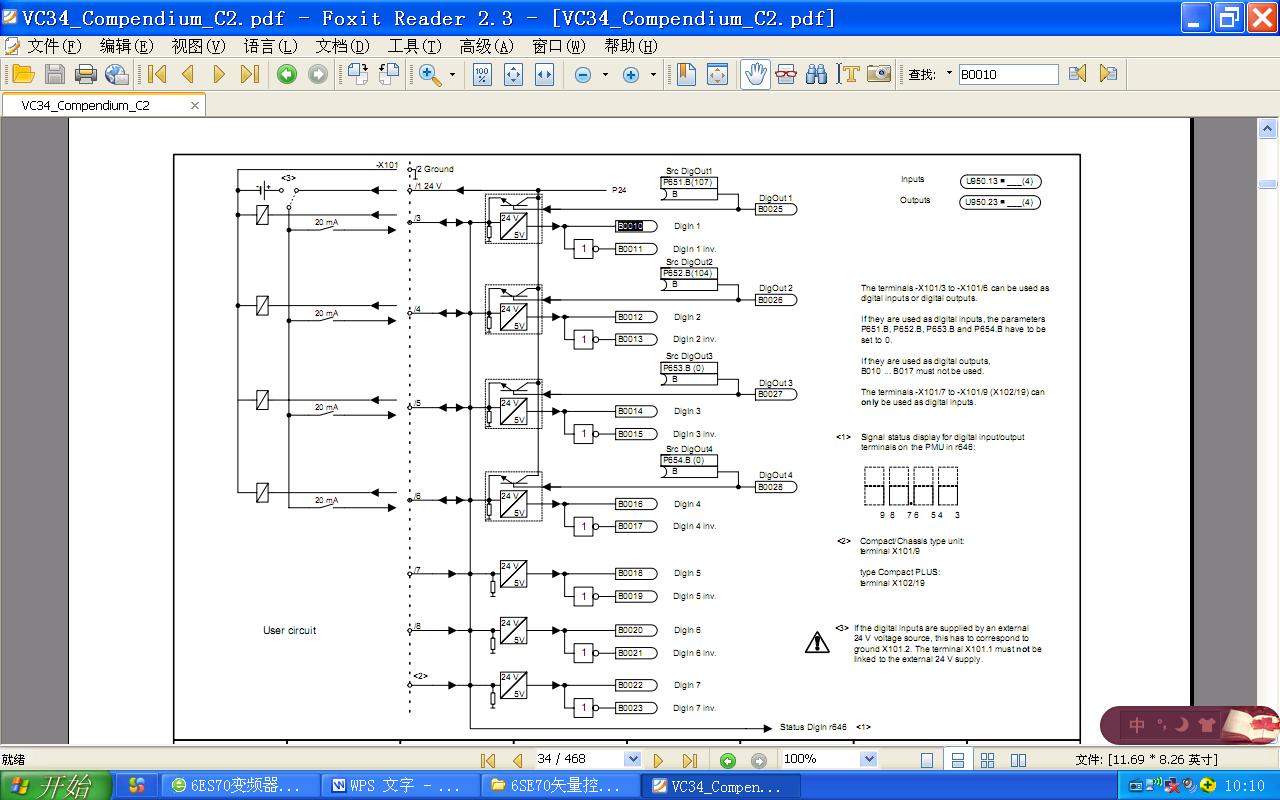
Task: Set zoom to actual size (100%)
Action: [x=482, y=74]
